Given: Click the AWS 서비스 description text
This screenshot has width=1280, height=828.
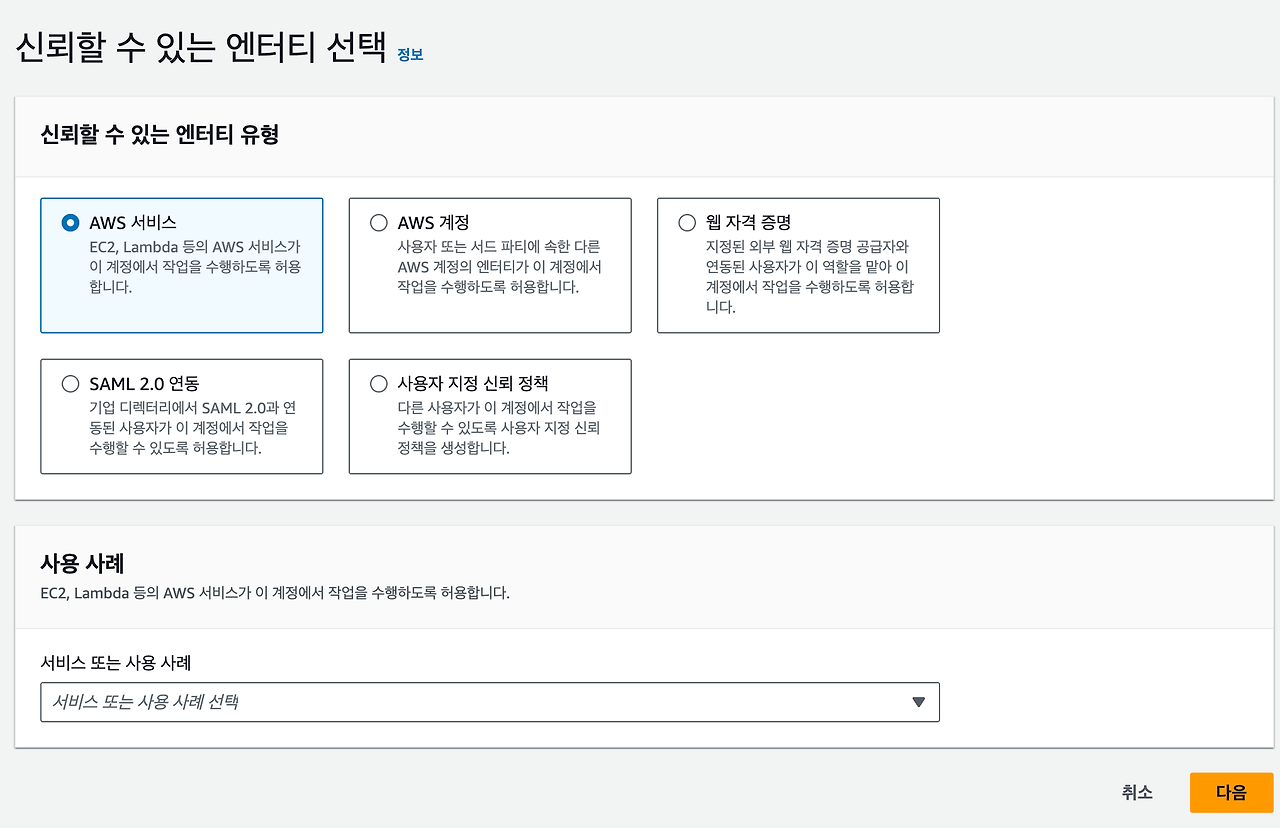Looking at the screenshot, I should tap(195, 267).
